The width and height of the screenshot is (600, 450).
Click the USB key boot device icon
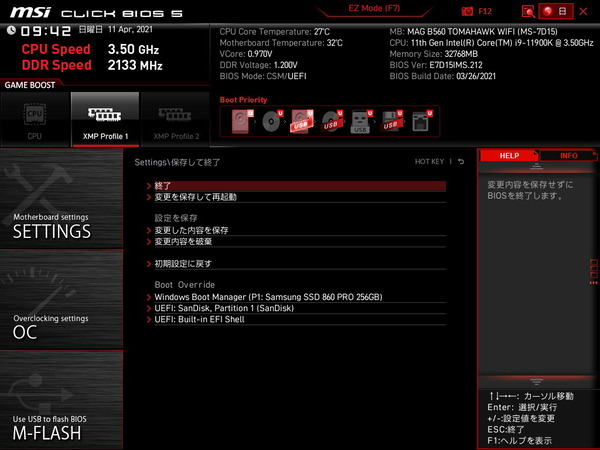362,122
